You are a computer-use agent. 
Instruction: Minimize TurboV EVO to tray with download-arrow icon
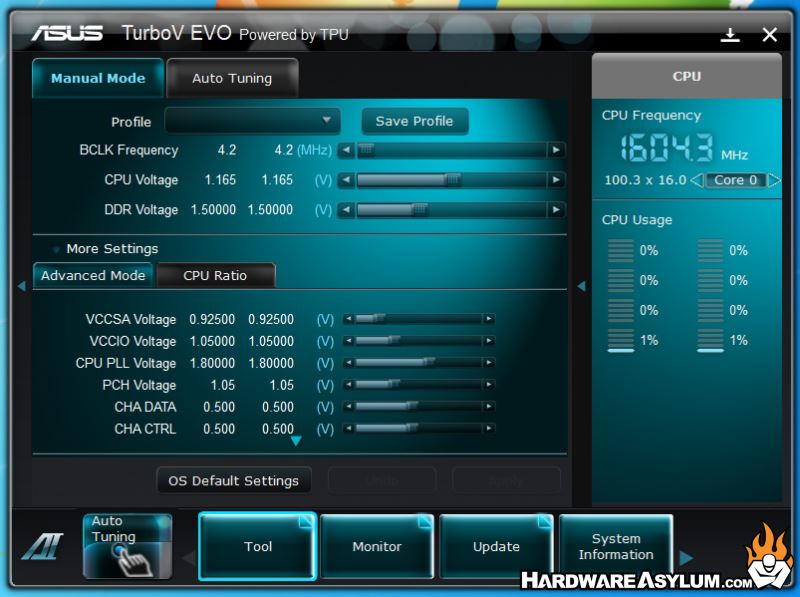click(x=730, y=35)
